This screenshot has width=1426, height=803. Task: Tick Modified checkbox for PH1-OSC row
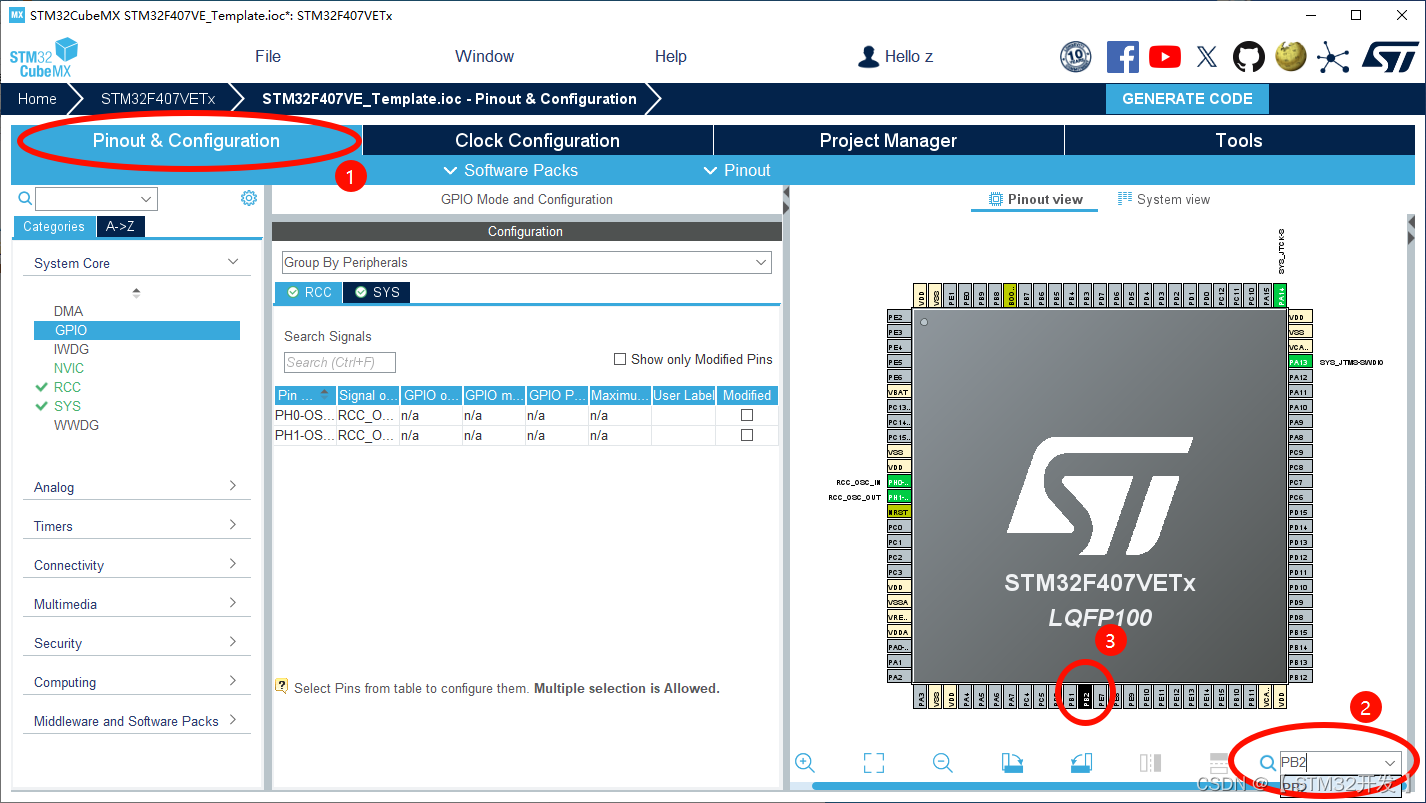pyautogui.click(x=746, y=435)
